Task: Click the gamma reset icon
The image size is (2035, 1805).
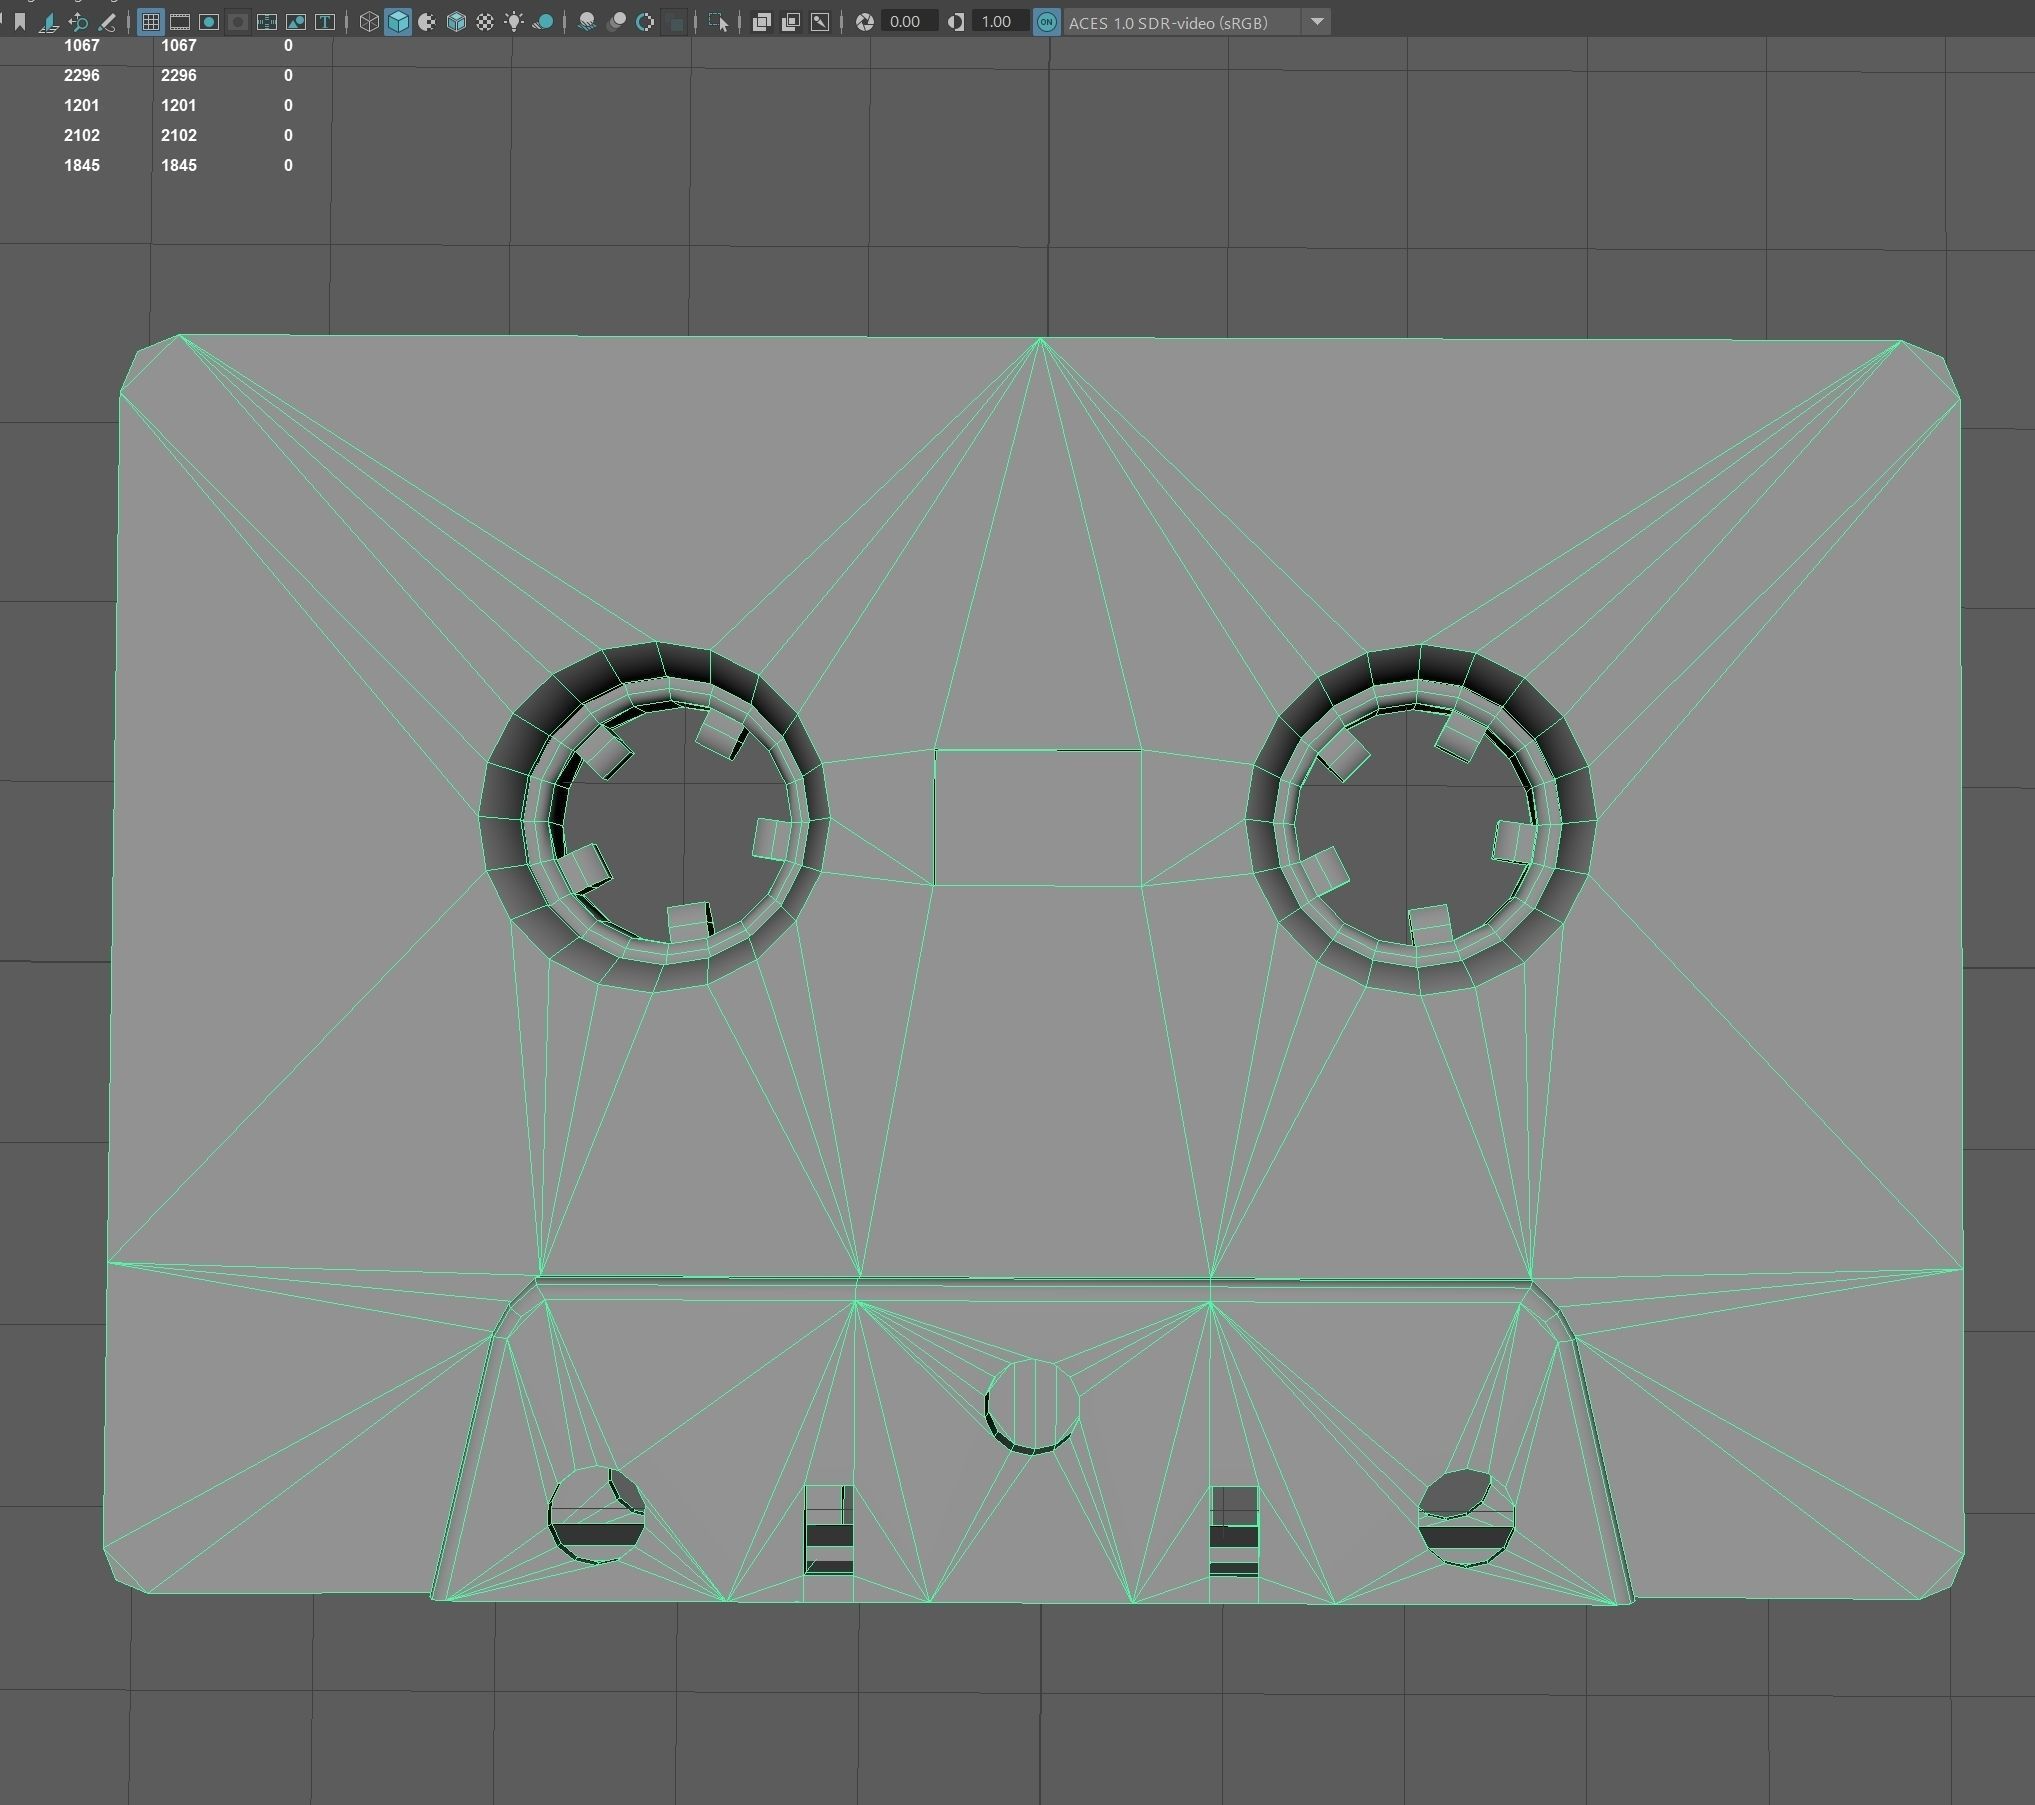Action: [956, 21]
